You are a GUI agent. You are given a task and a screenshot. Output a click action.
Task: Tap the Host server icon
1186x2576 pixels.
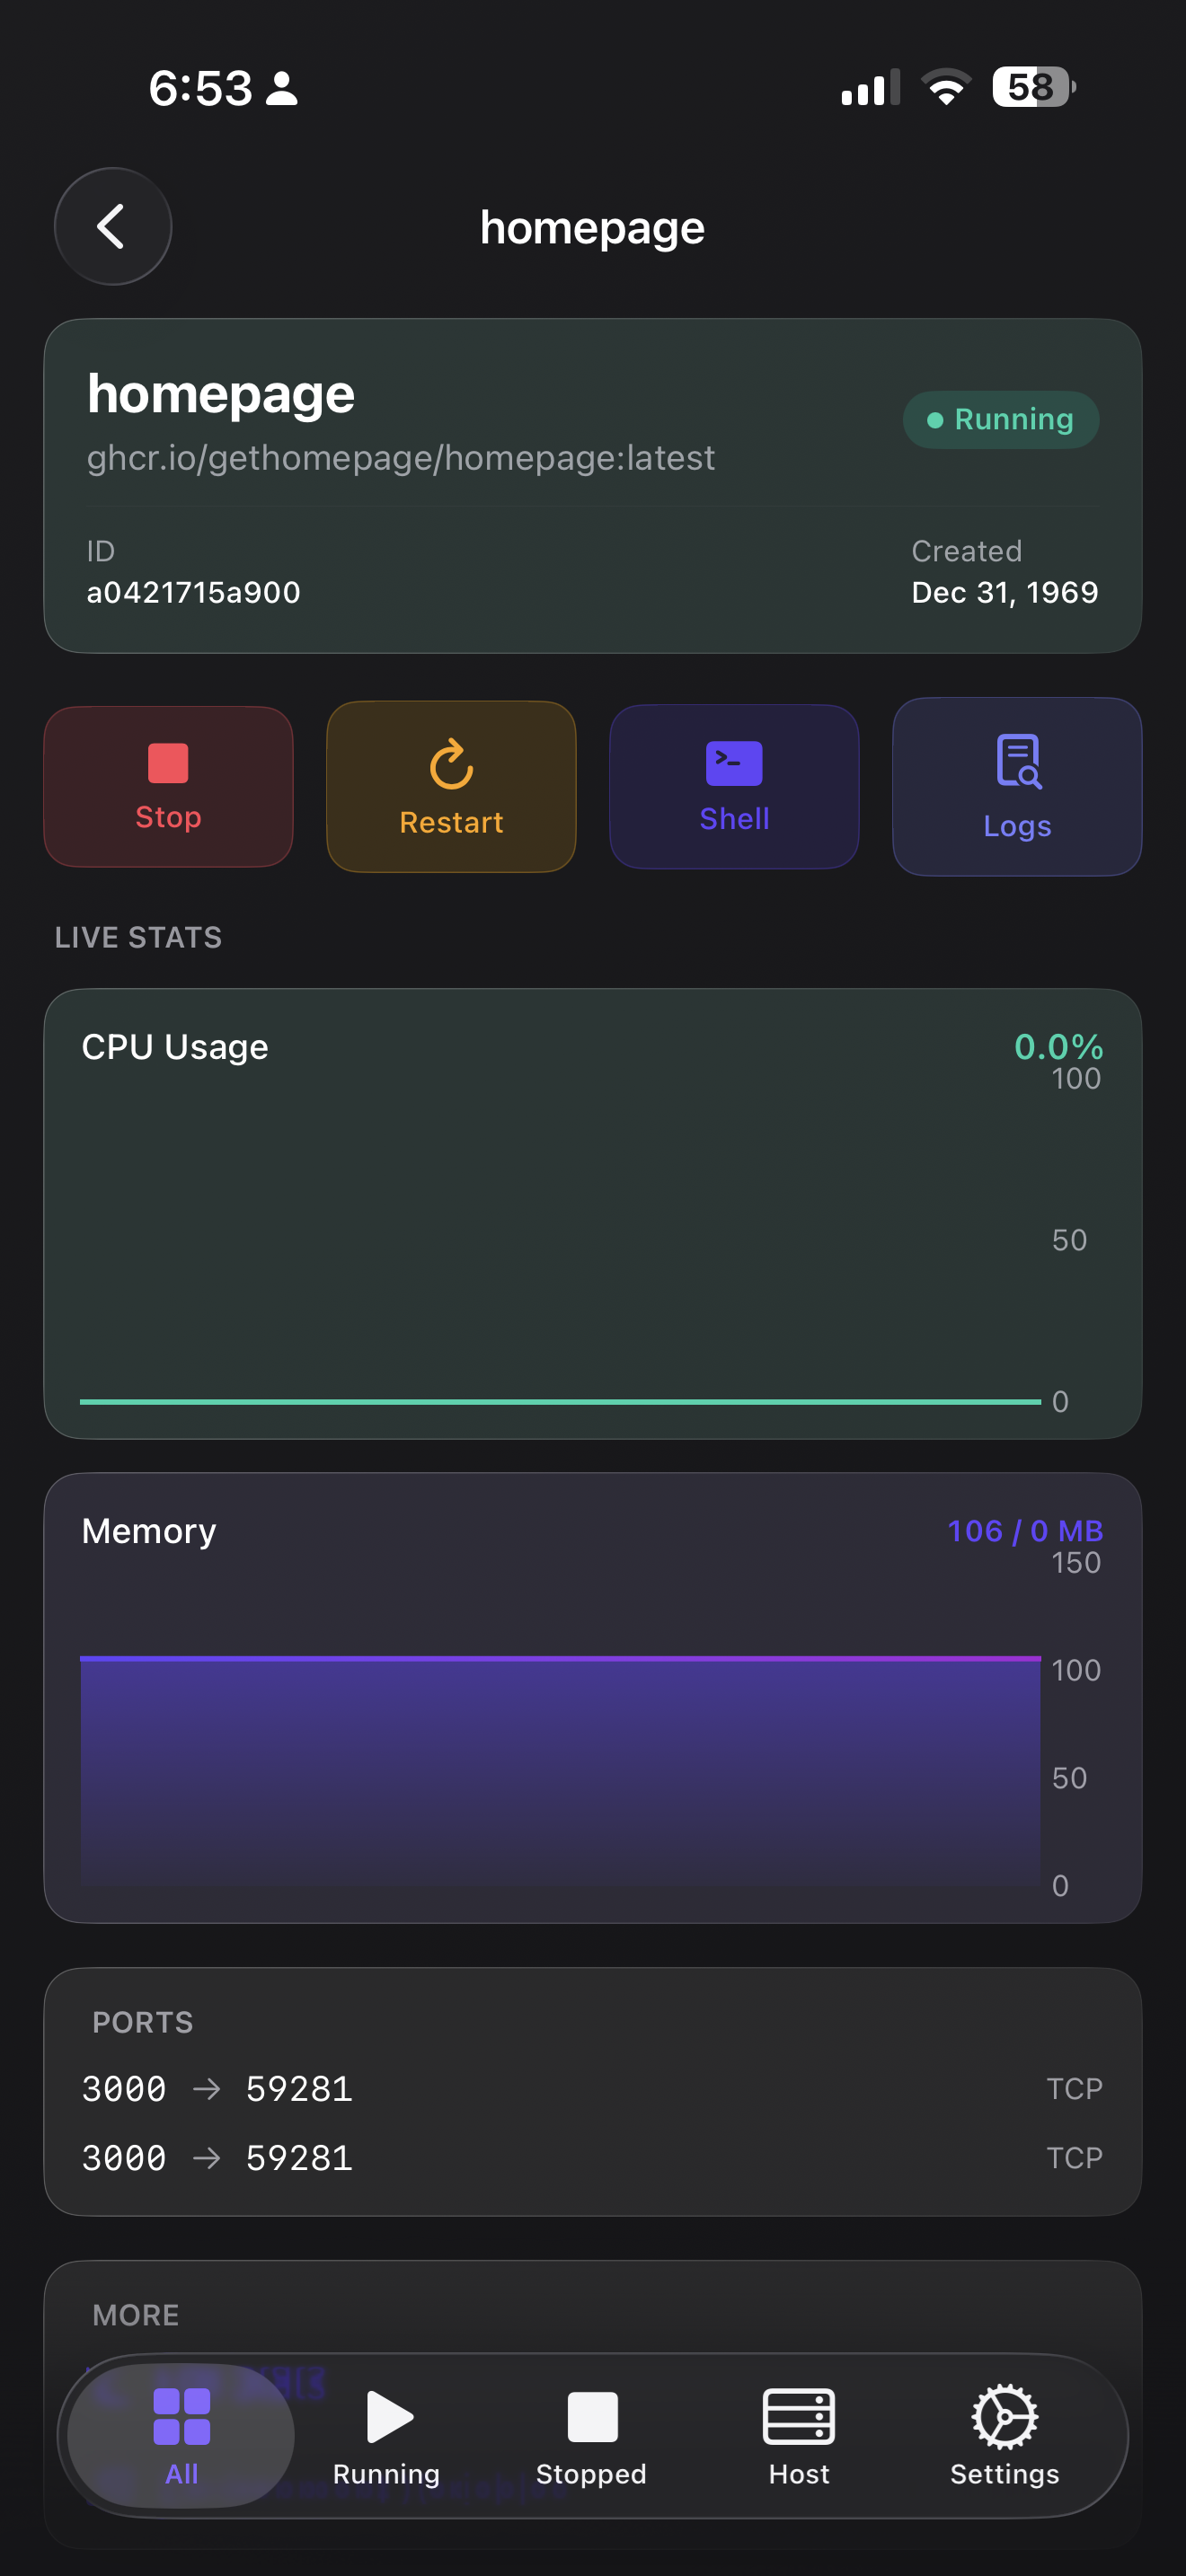point(798,2436)
